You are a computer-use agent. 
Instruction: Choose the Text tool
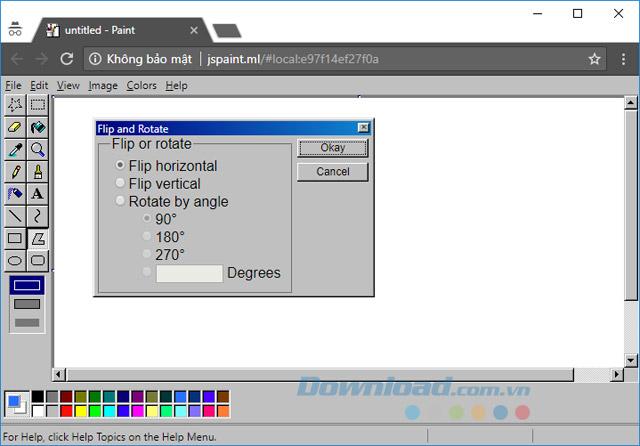(37, 193)
